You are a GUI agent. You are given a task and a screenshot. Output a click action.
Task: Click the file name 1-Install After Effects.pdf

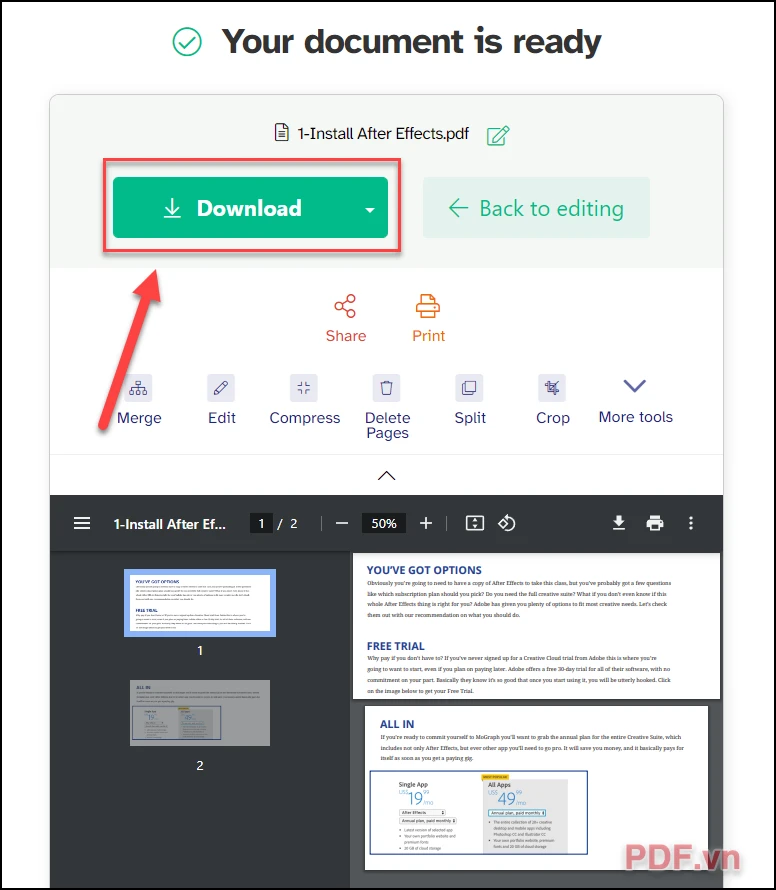coord(383,134)
